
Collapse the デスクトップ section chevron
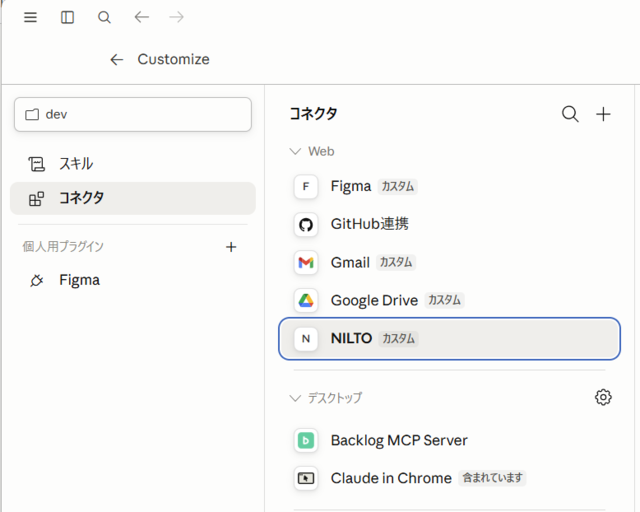click(x=295, y=398)
